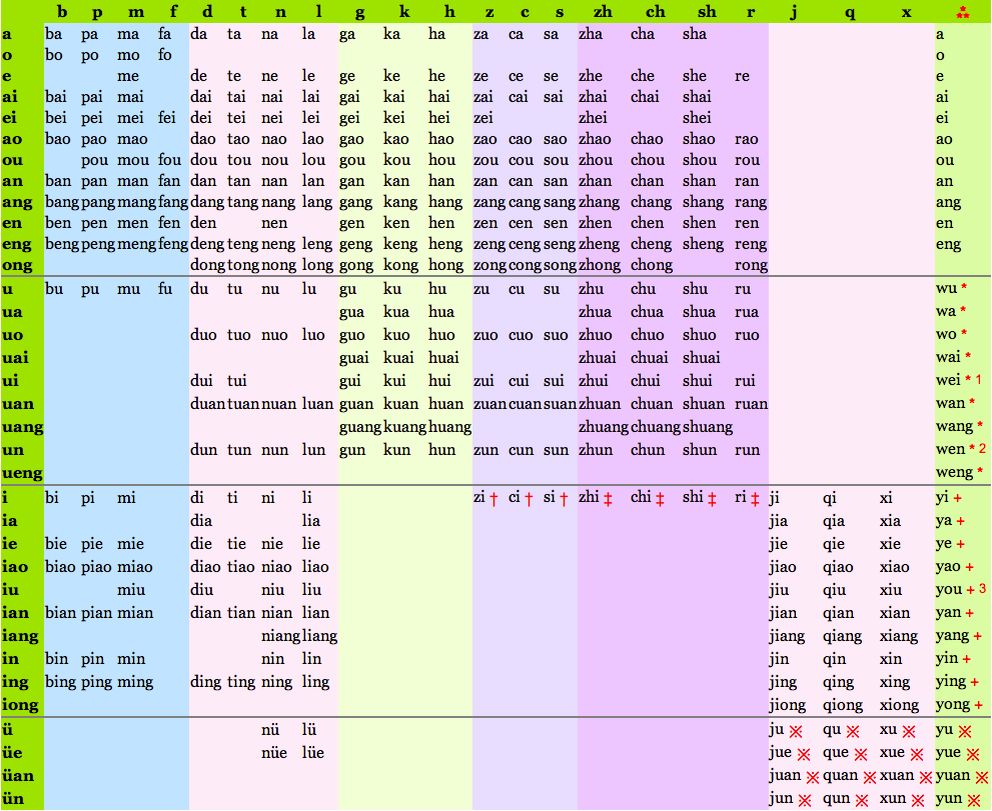This screenshot has height=811, width=992.
Task: Select the syllable 'cuan'
Action: [525, 404]
